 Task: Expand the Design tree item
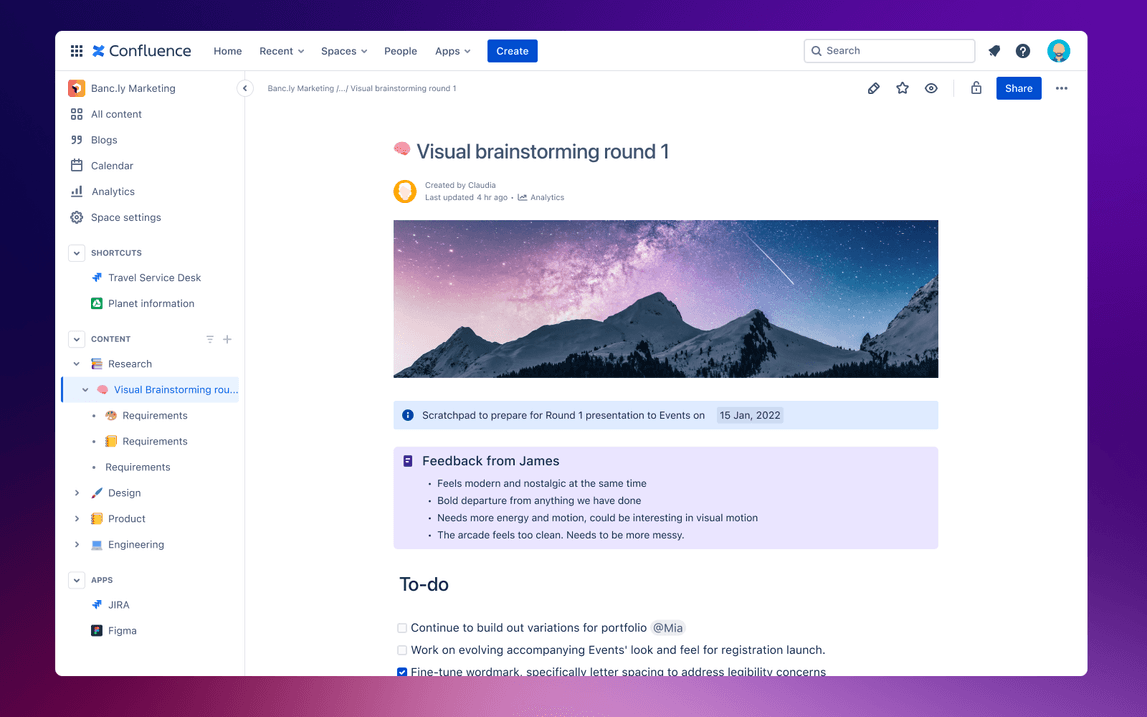click(x=77, y=492)
